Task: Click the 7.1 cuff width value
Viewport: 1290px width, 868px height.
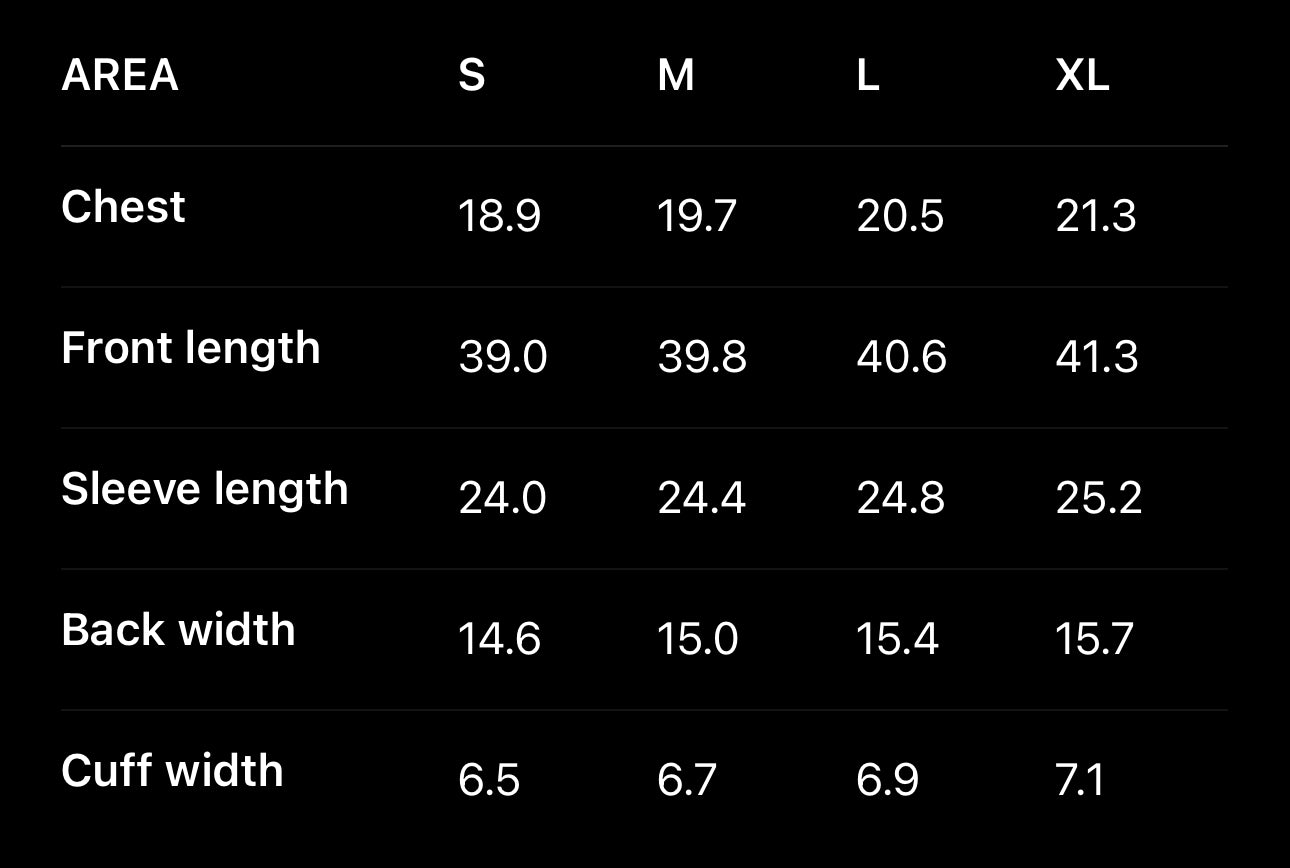Action: (1080, 780)
